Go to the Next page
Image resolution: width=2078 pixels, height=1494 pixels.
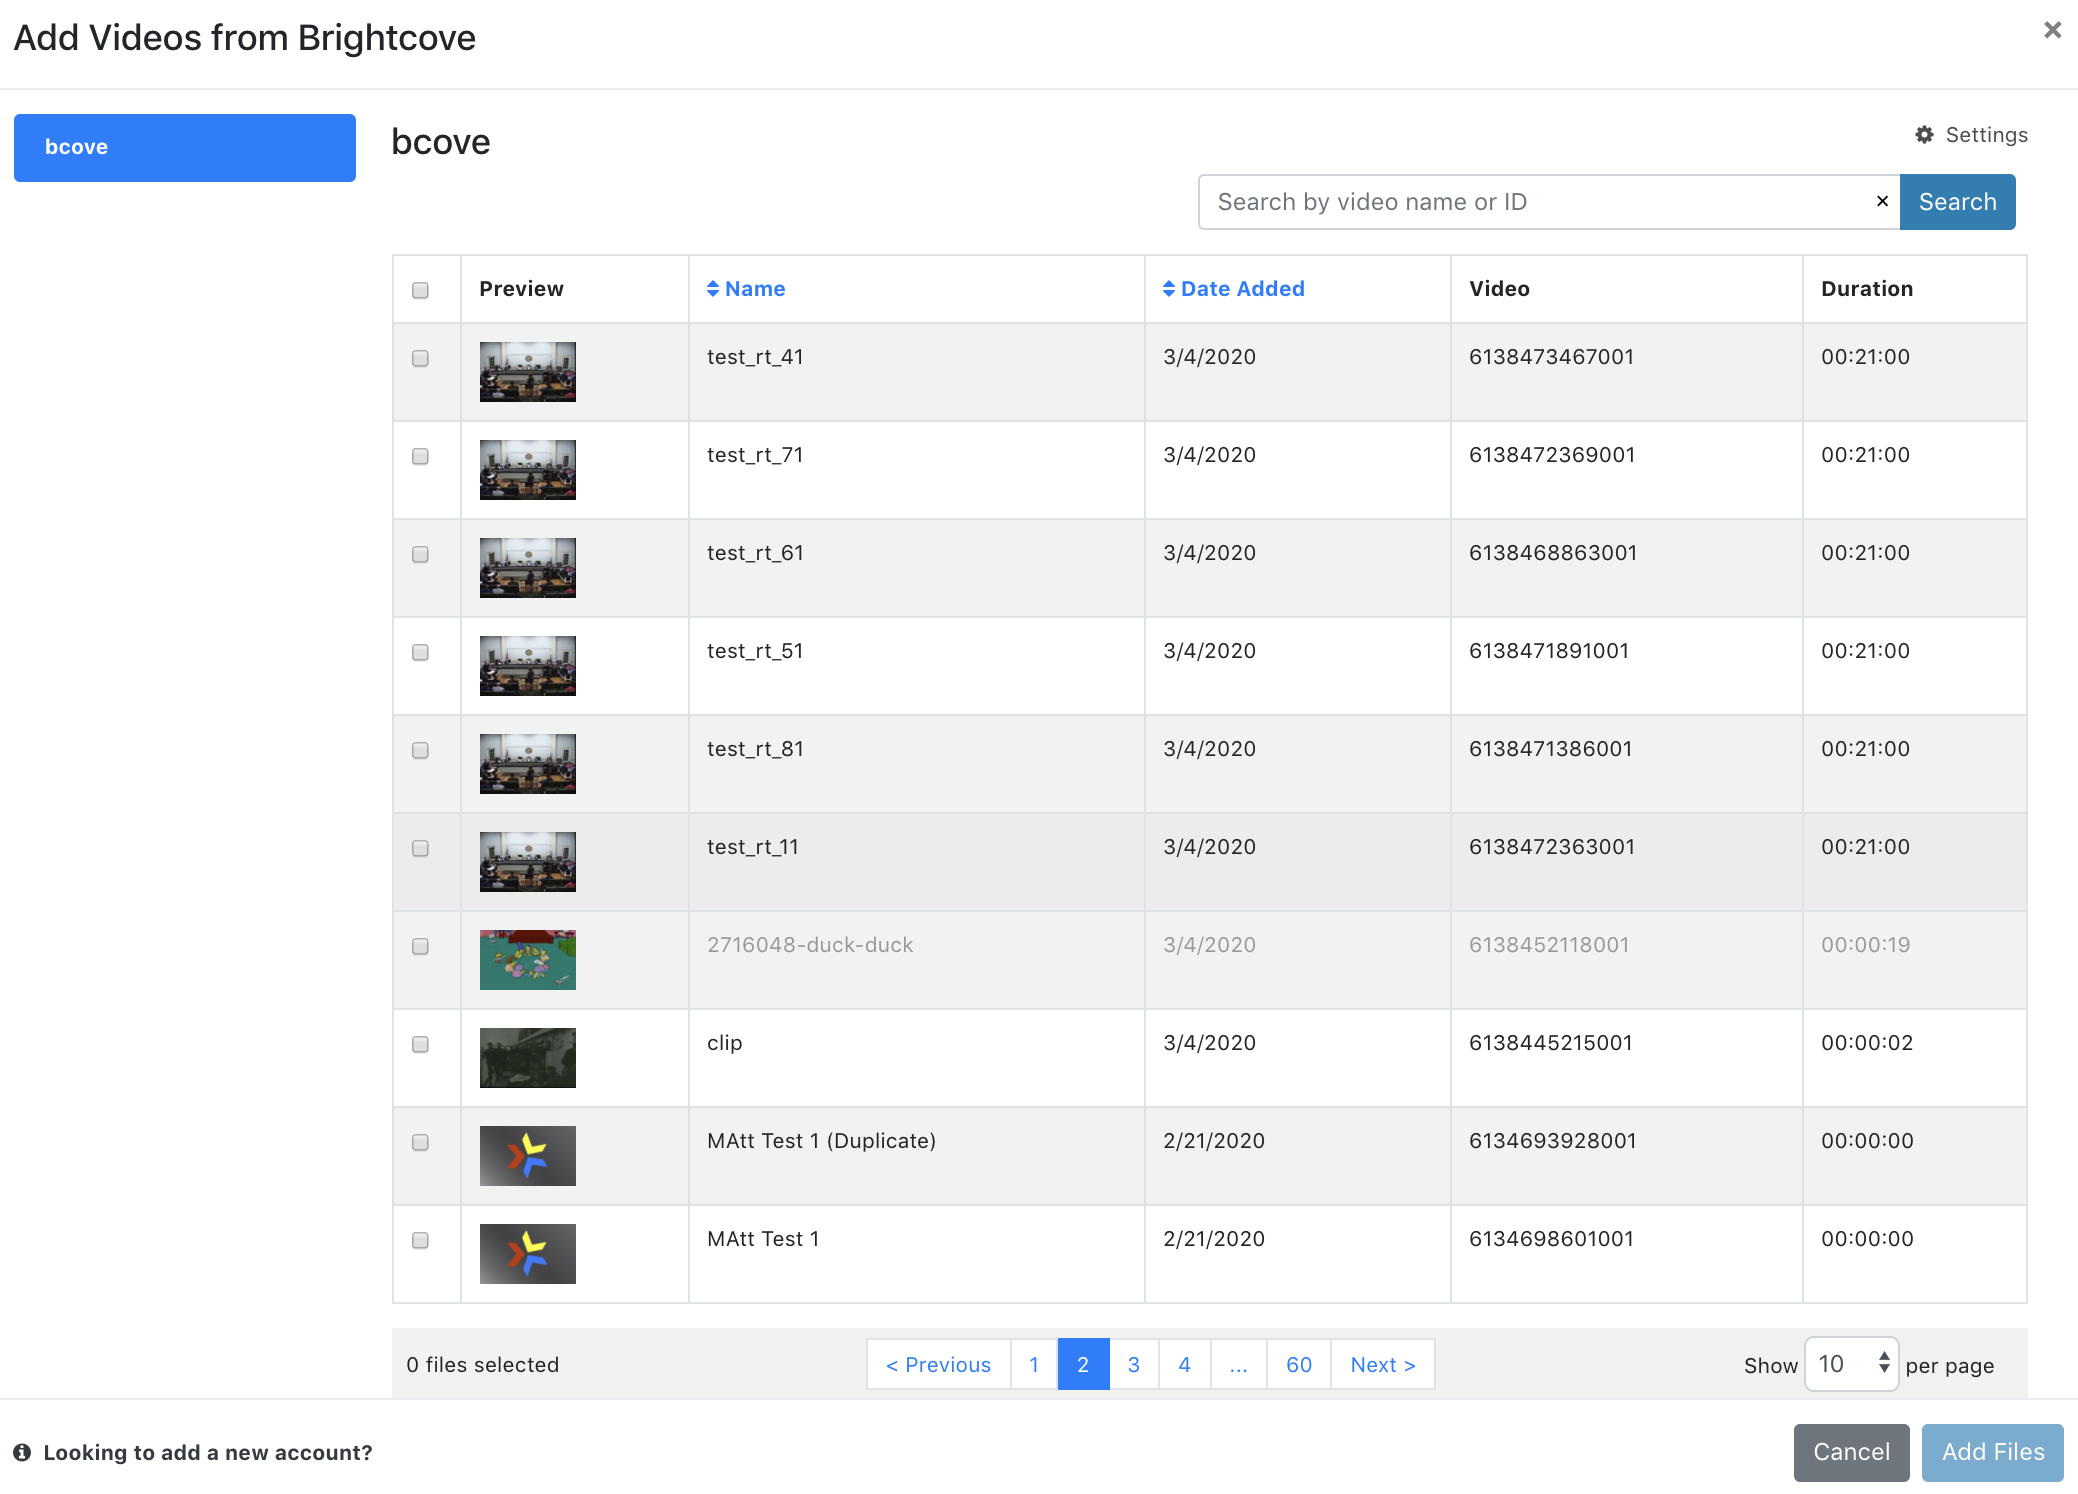tap(1383, 1364)
